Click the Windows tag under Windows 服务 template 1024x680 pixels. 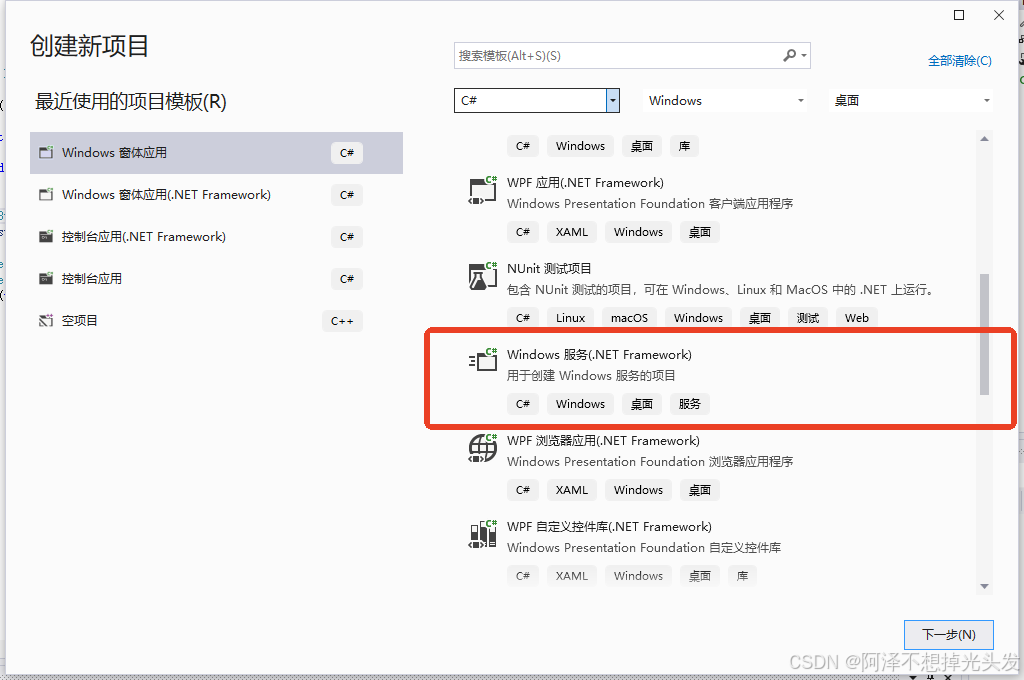[x=580, y=404]
